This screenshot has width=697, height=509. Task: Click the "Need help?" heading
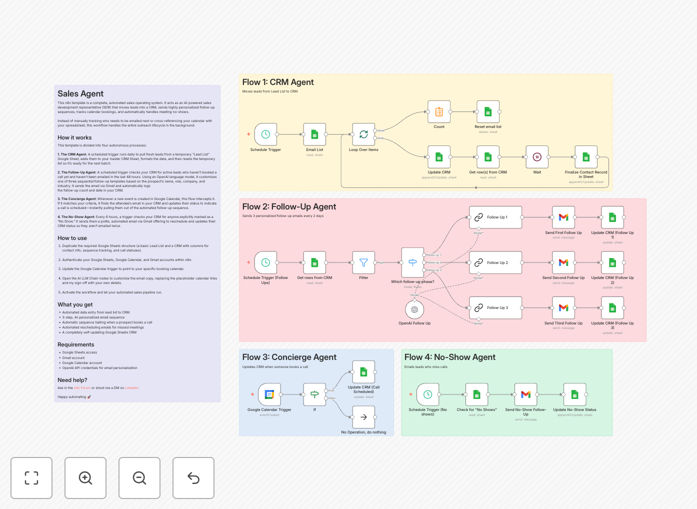72,380
